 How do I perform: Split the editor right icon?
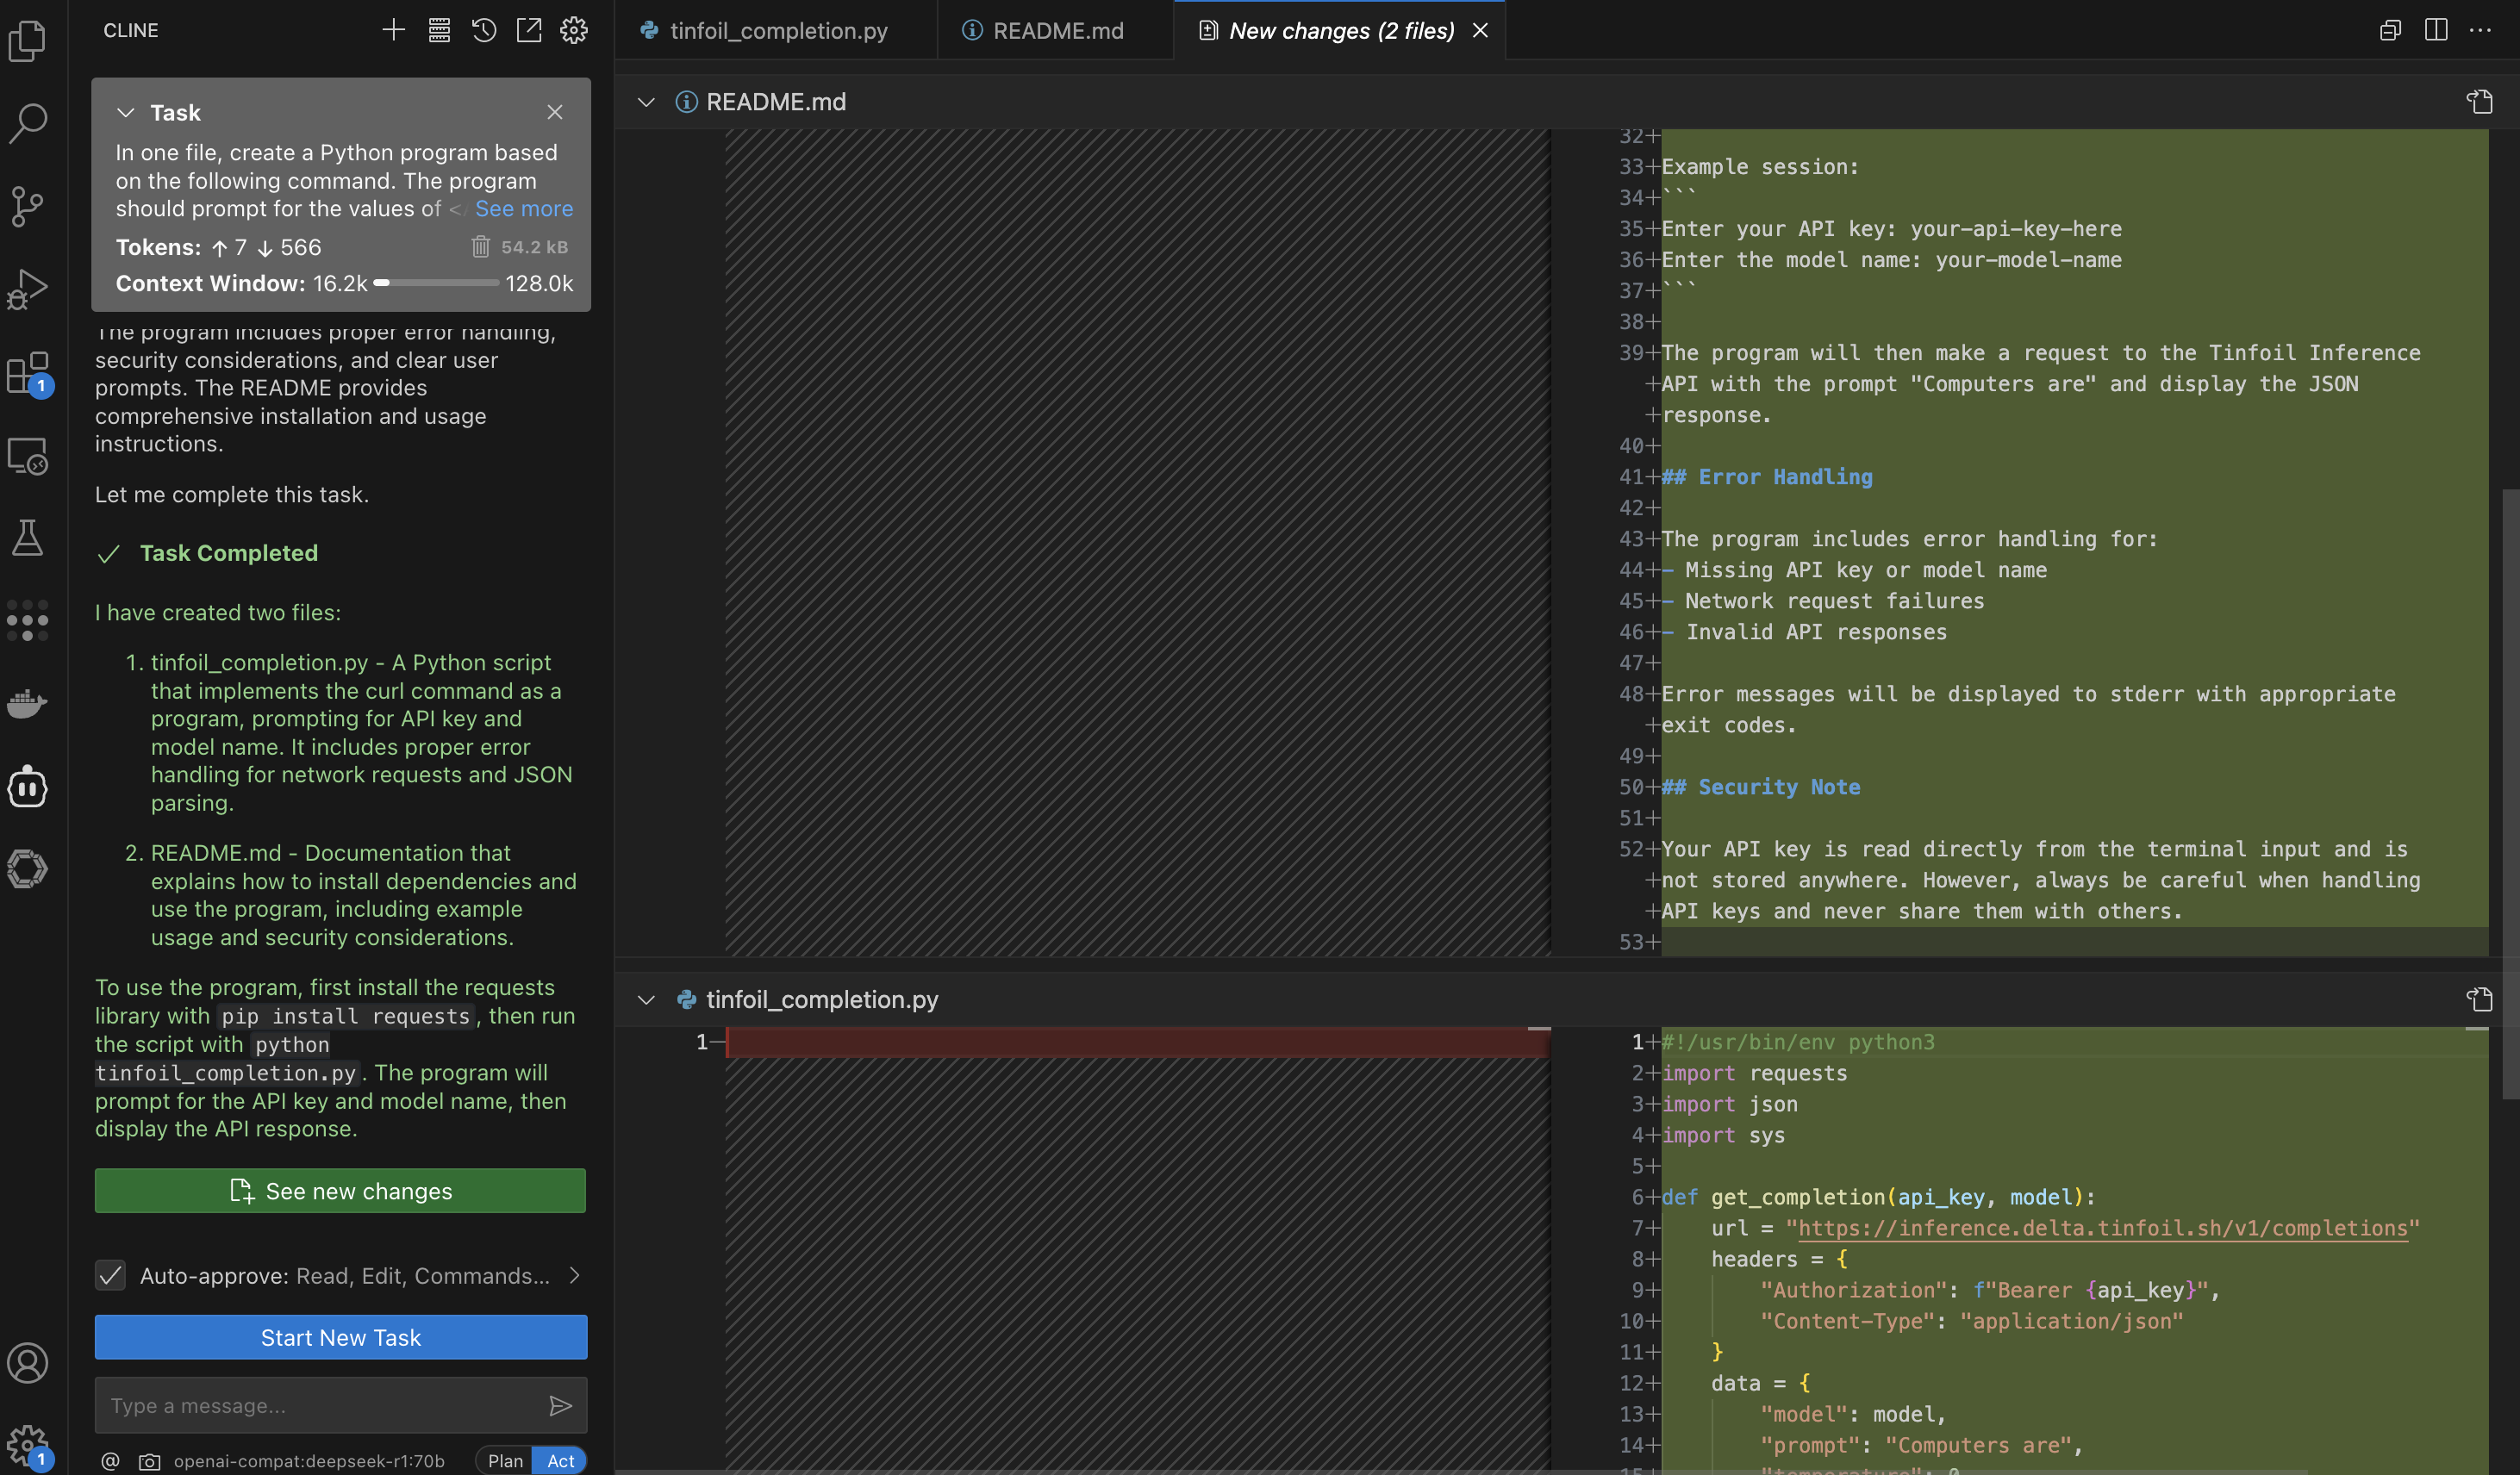coord(2436,30)
